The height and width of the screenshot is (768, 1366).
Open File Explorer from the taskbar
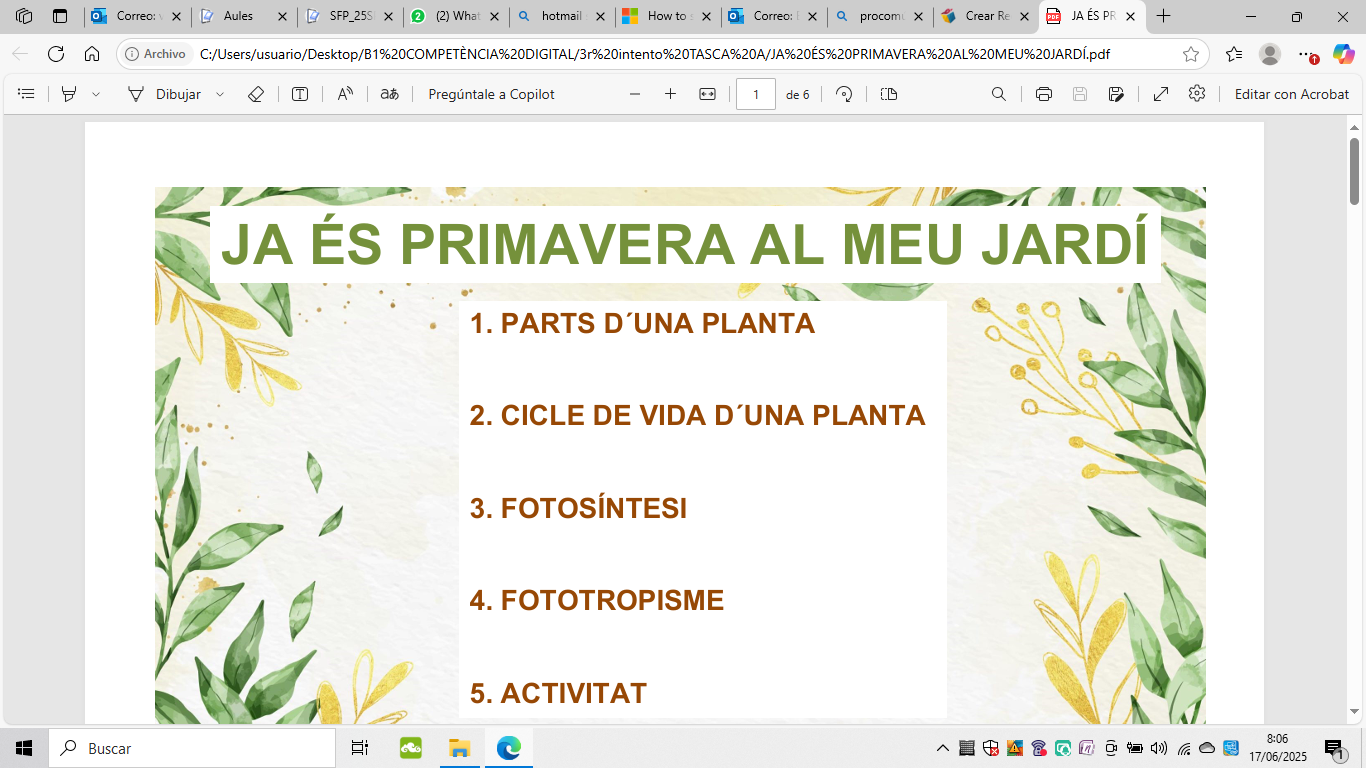459,748
